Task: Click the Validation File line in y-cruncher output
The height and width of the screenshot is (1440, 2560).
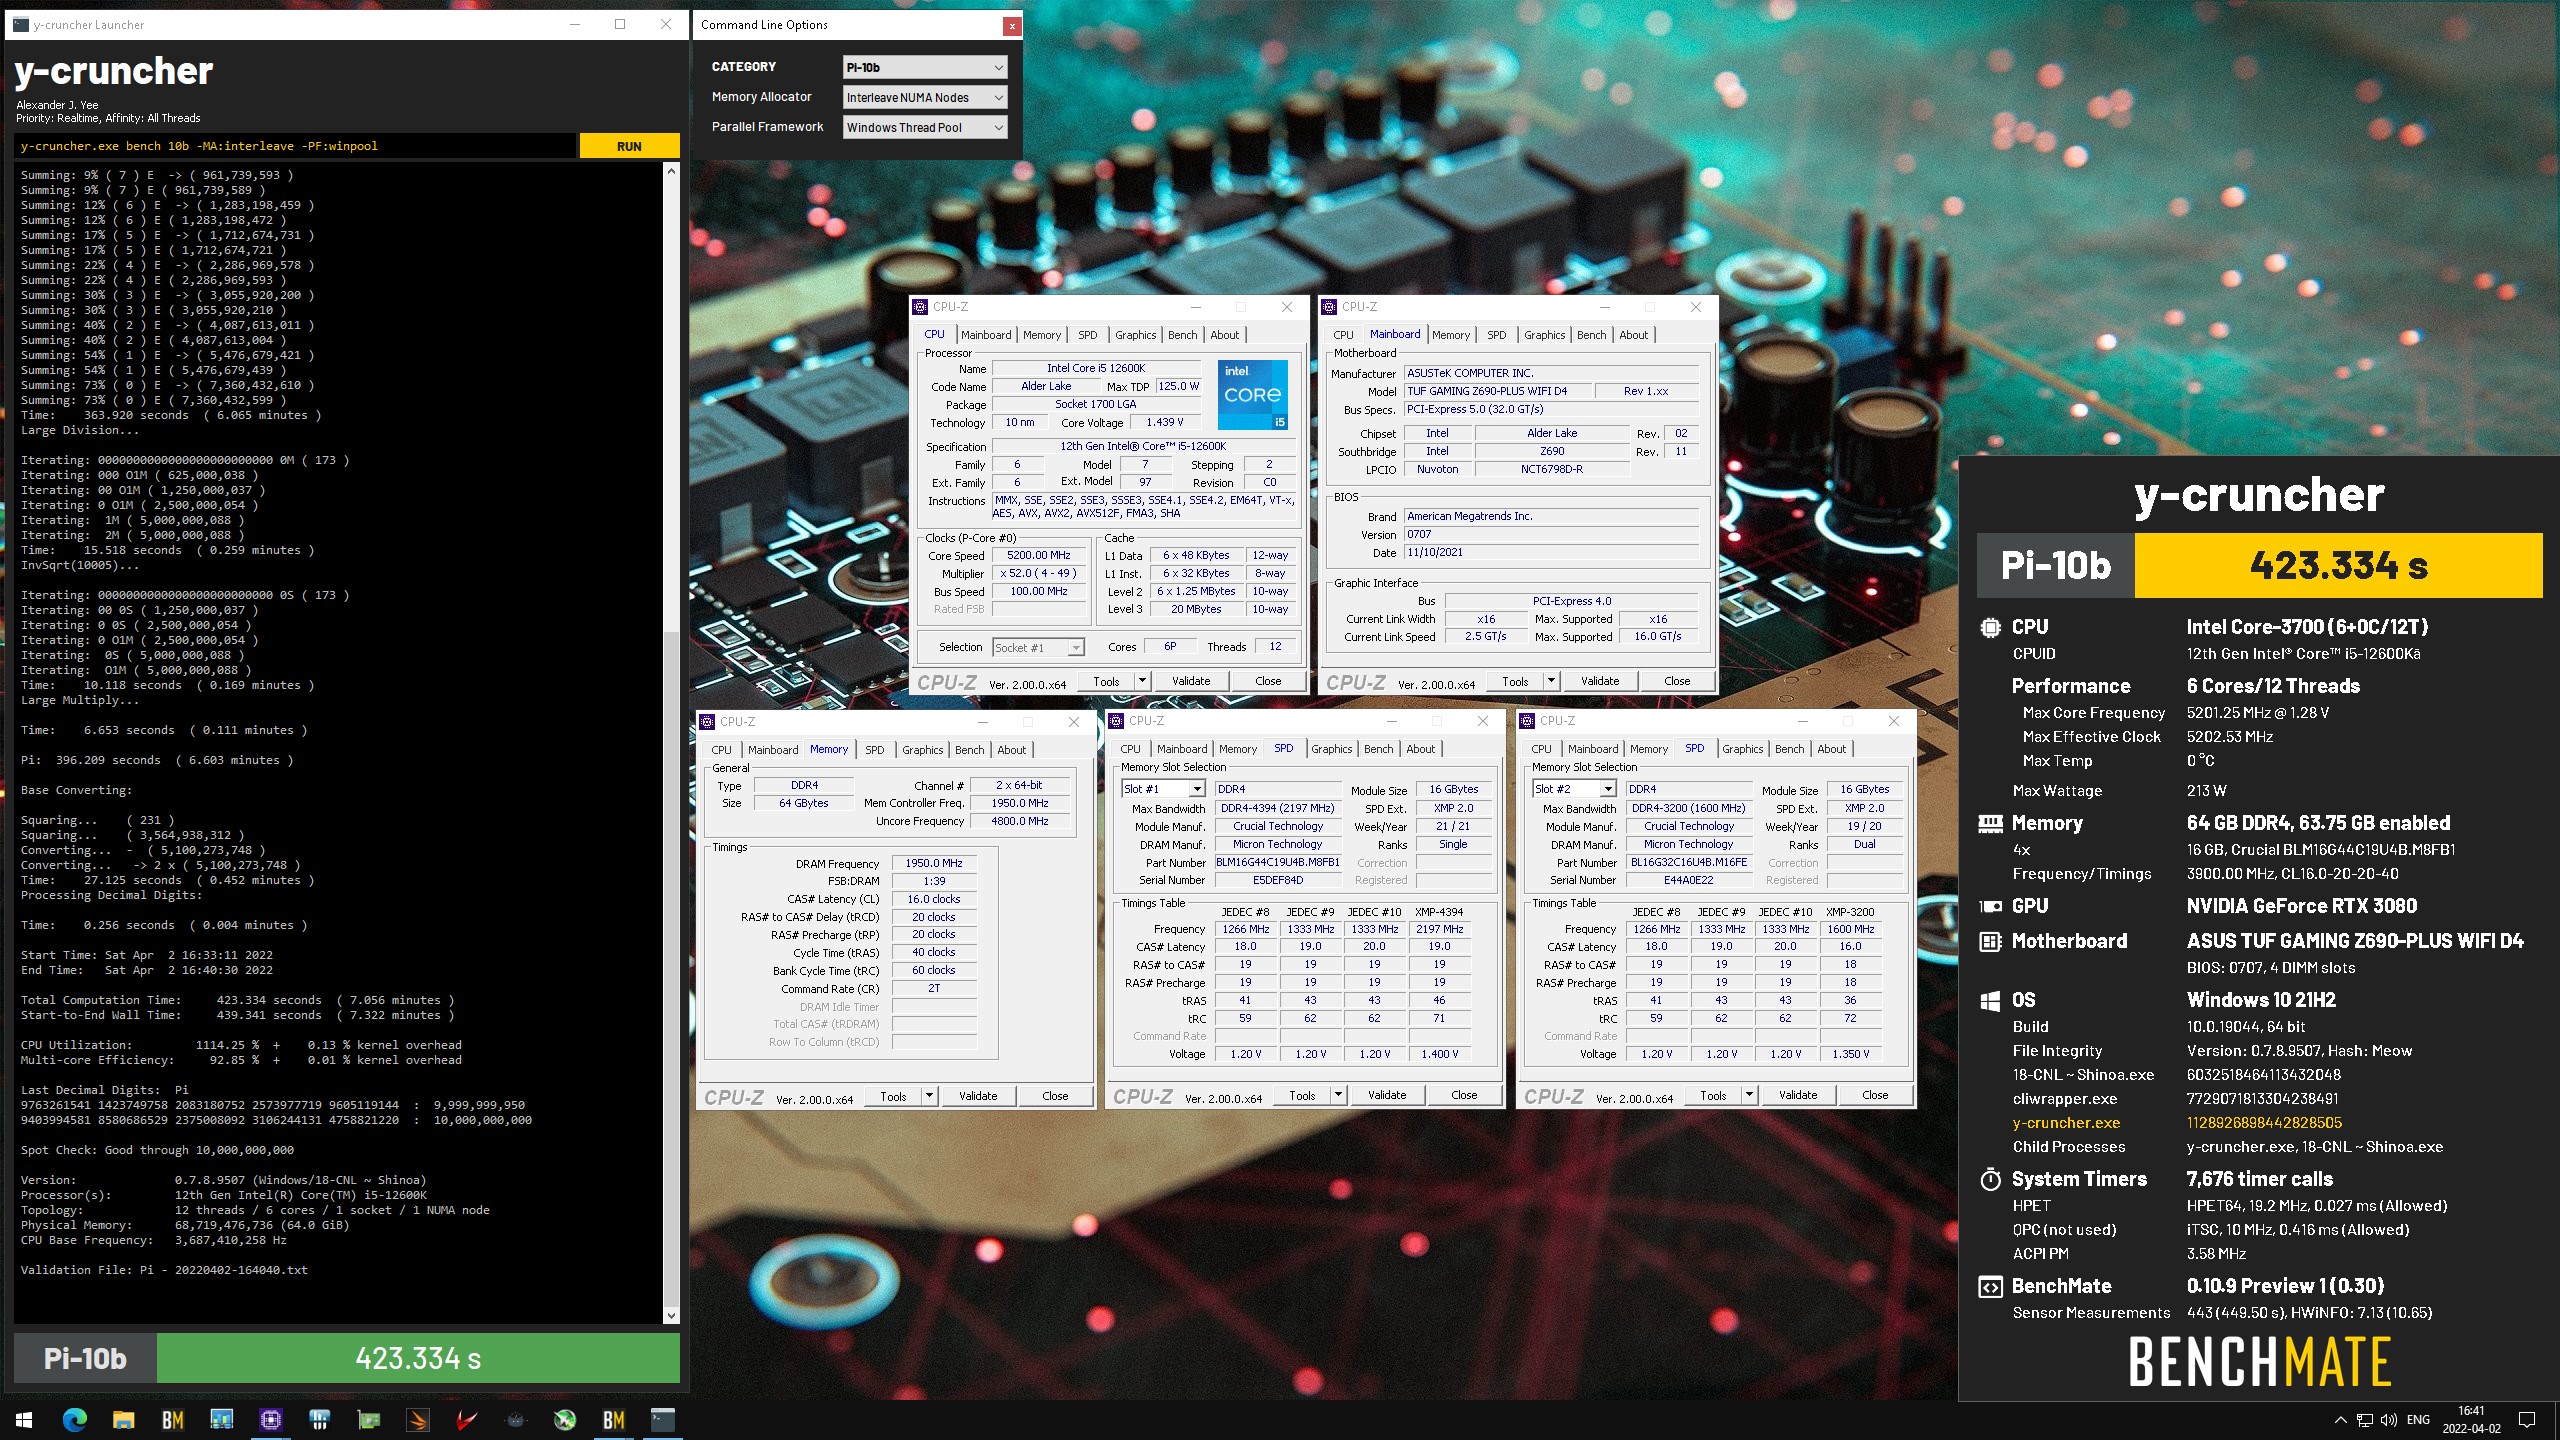Action: click(165, 1270)
